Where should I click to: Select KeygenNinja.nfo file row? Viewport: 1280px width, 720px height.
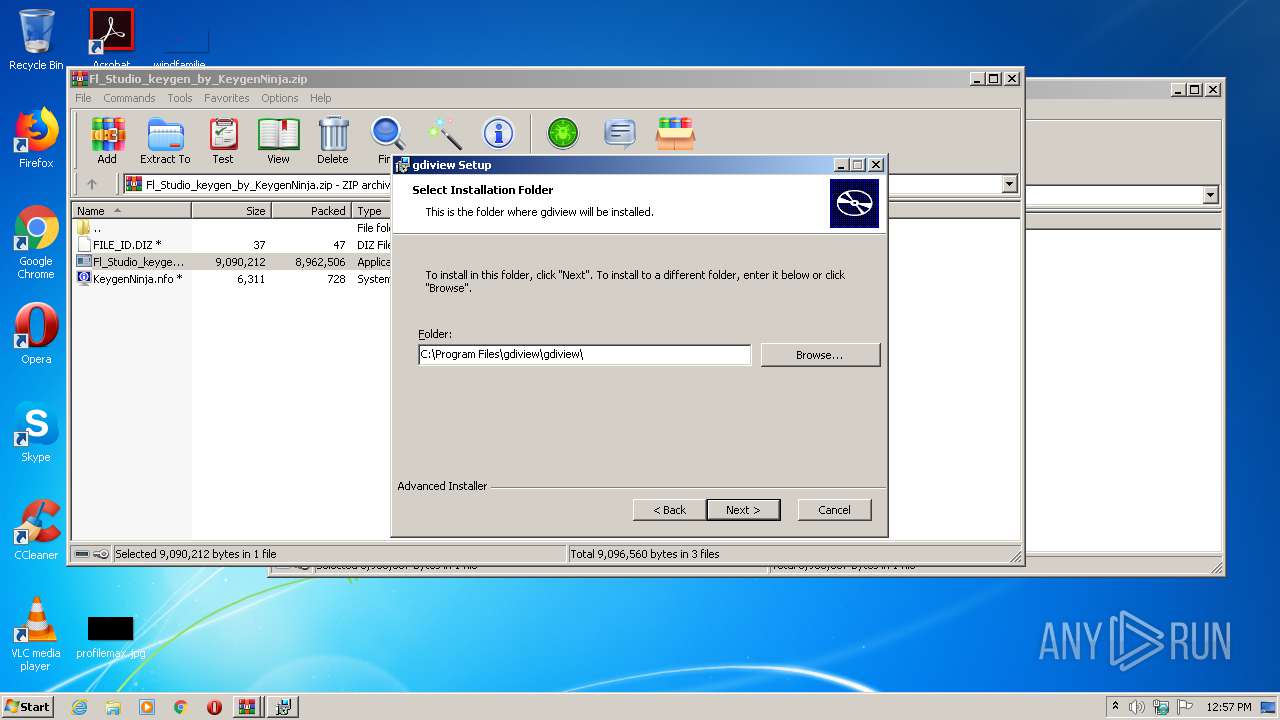(232, 279)
